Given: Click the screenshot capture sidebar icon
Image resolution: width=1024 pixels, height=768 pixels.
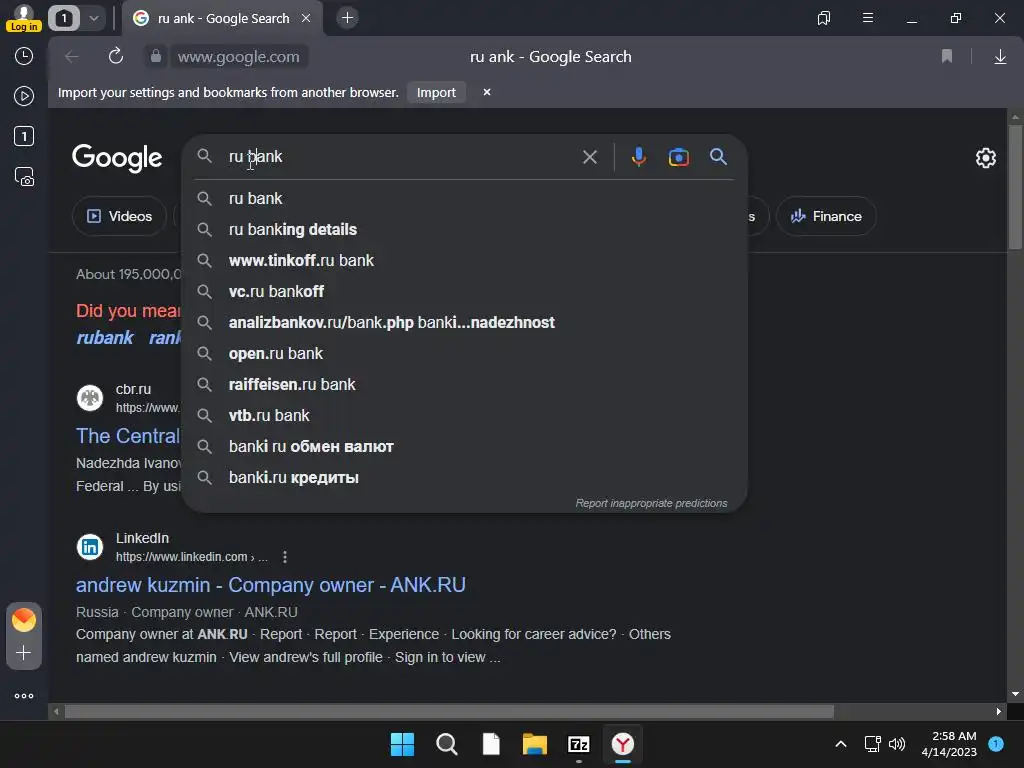Looking at the screenshot, I should (x=24, y=177).
